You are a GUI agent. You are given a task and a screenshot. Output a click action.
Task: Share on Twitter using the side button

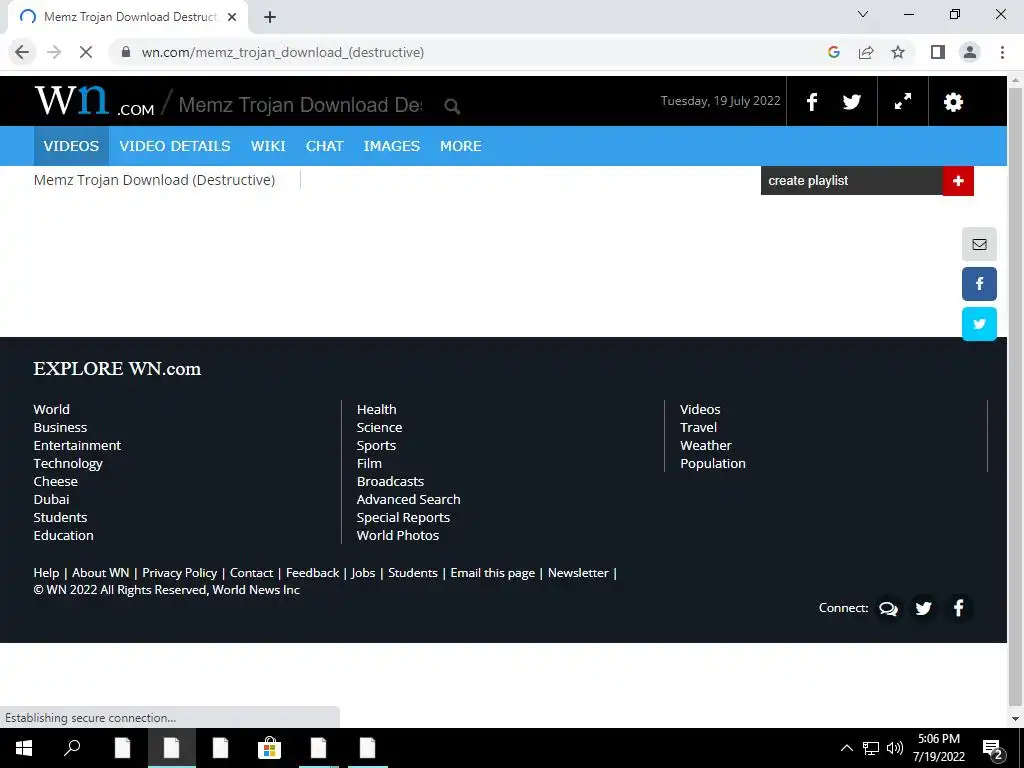point(979,324)
